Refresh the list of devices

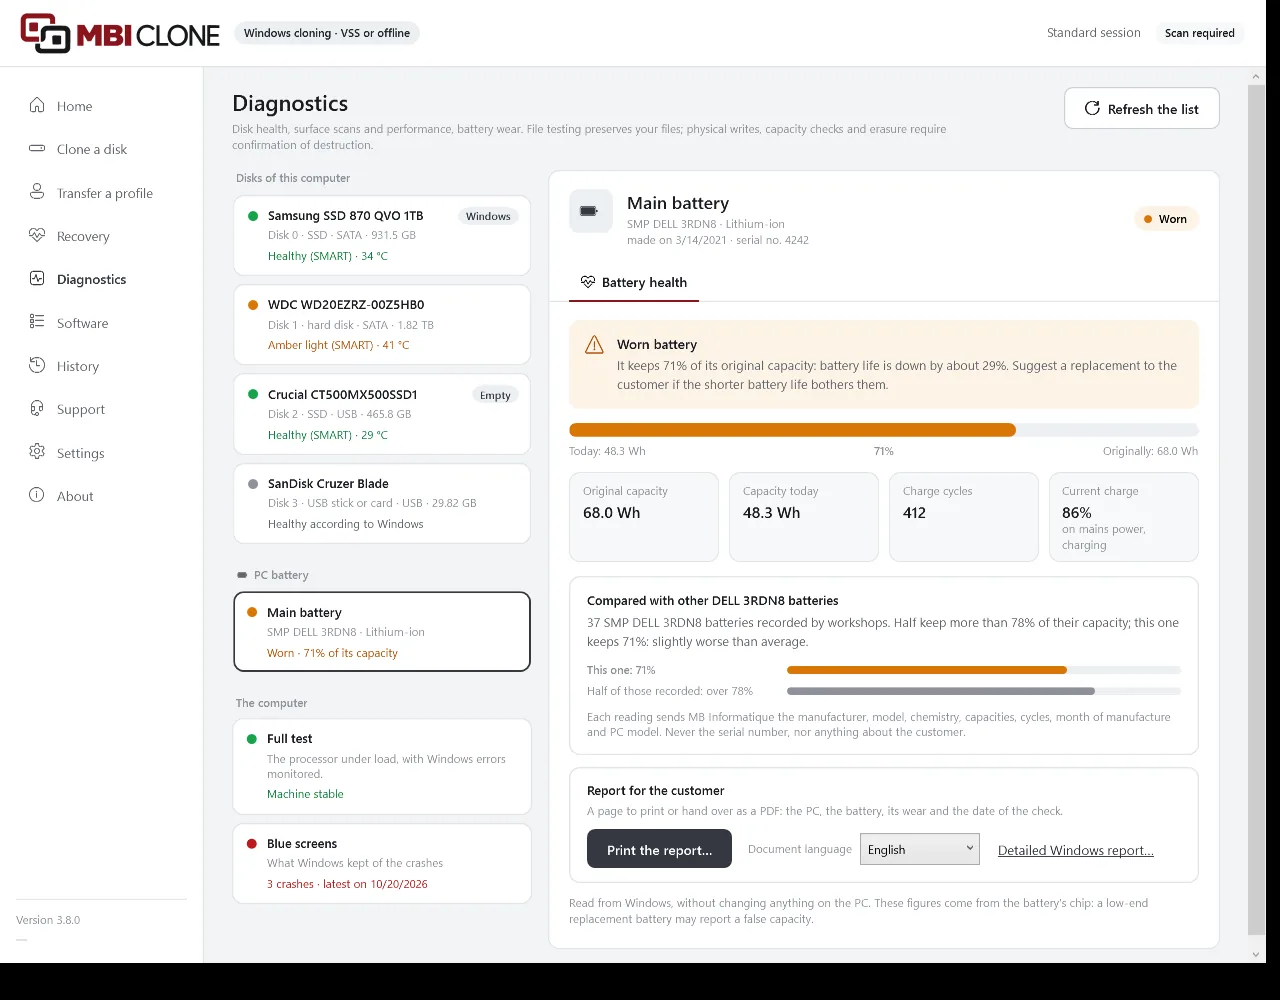(1142, 109)
